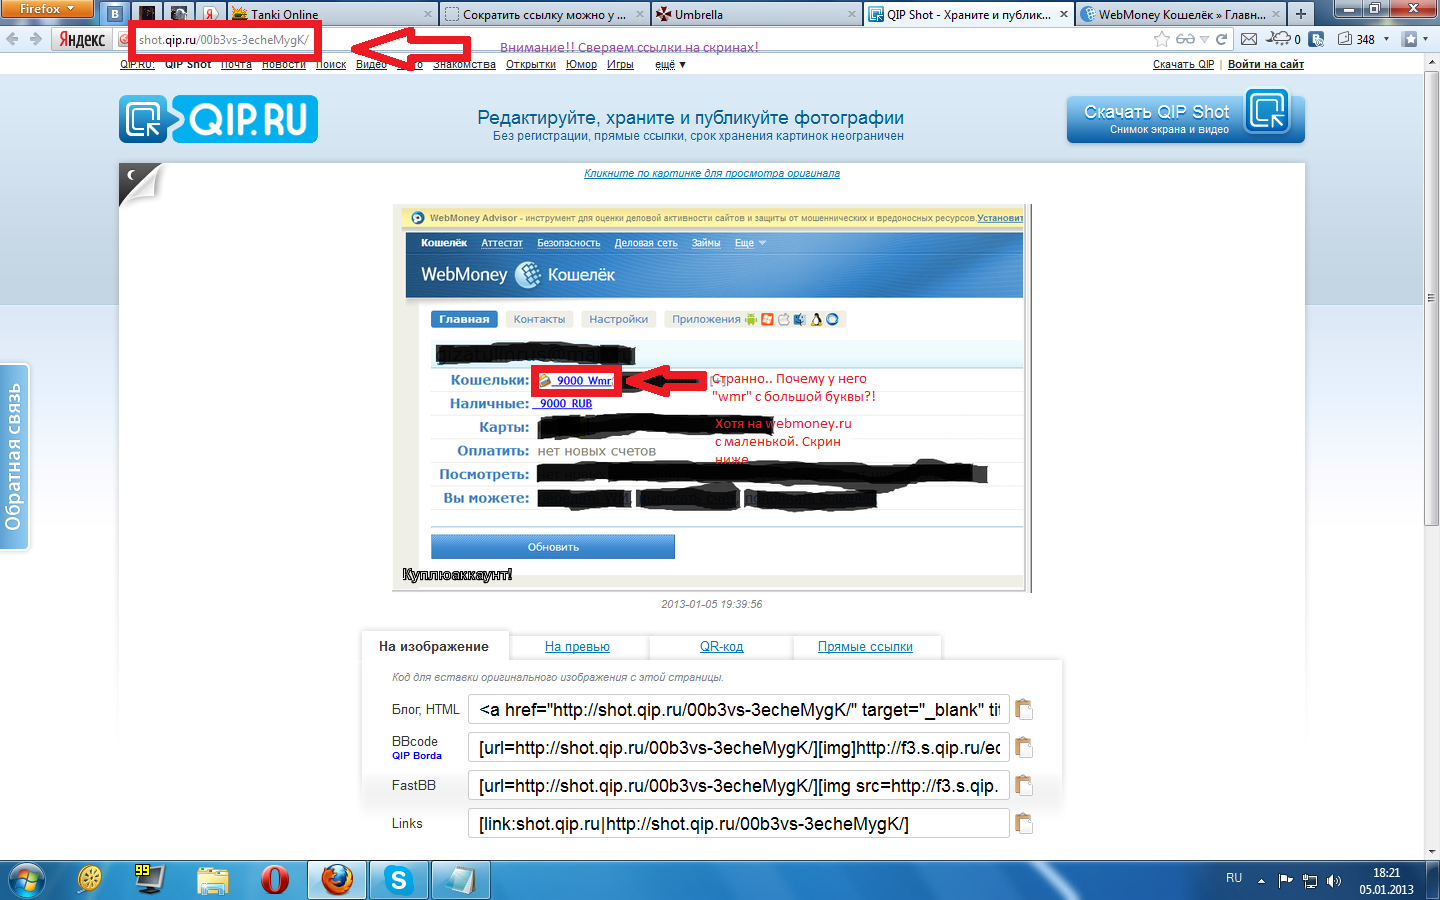This screenshot has width=1440, height=900.
Task: Open the pinned VK tab
Action: pos(115,14)
